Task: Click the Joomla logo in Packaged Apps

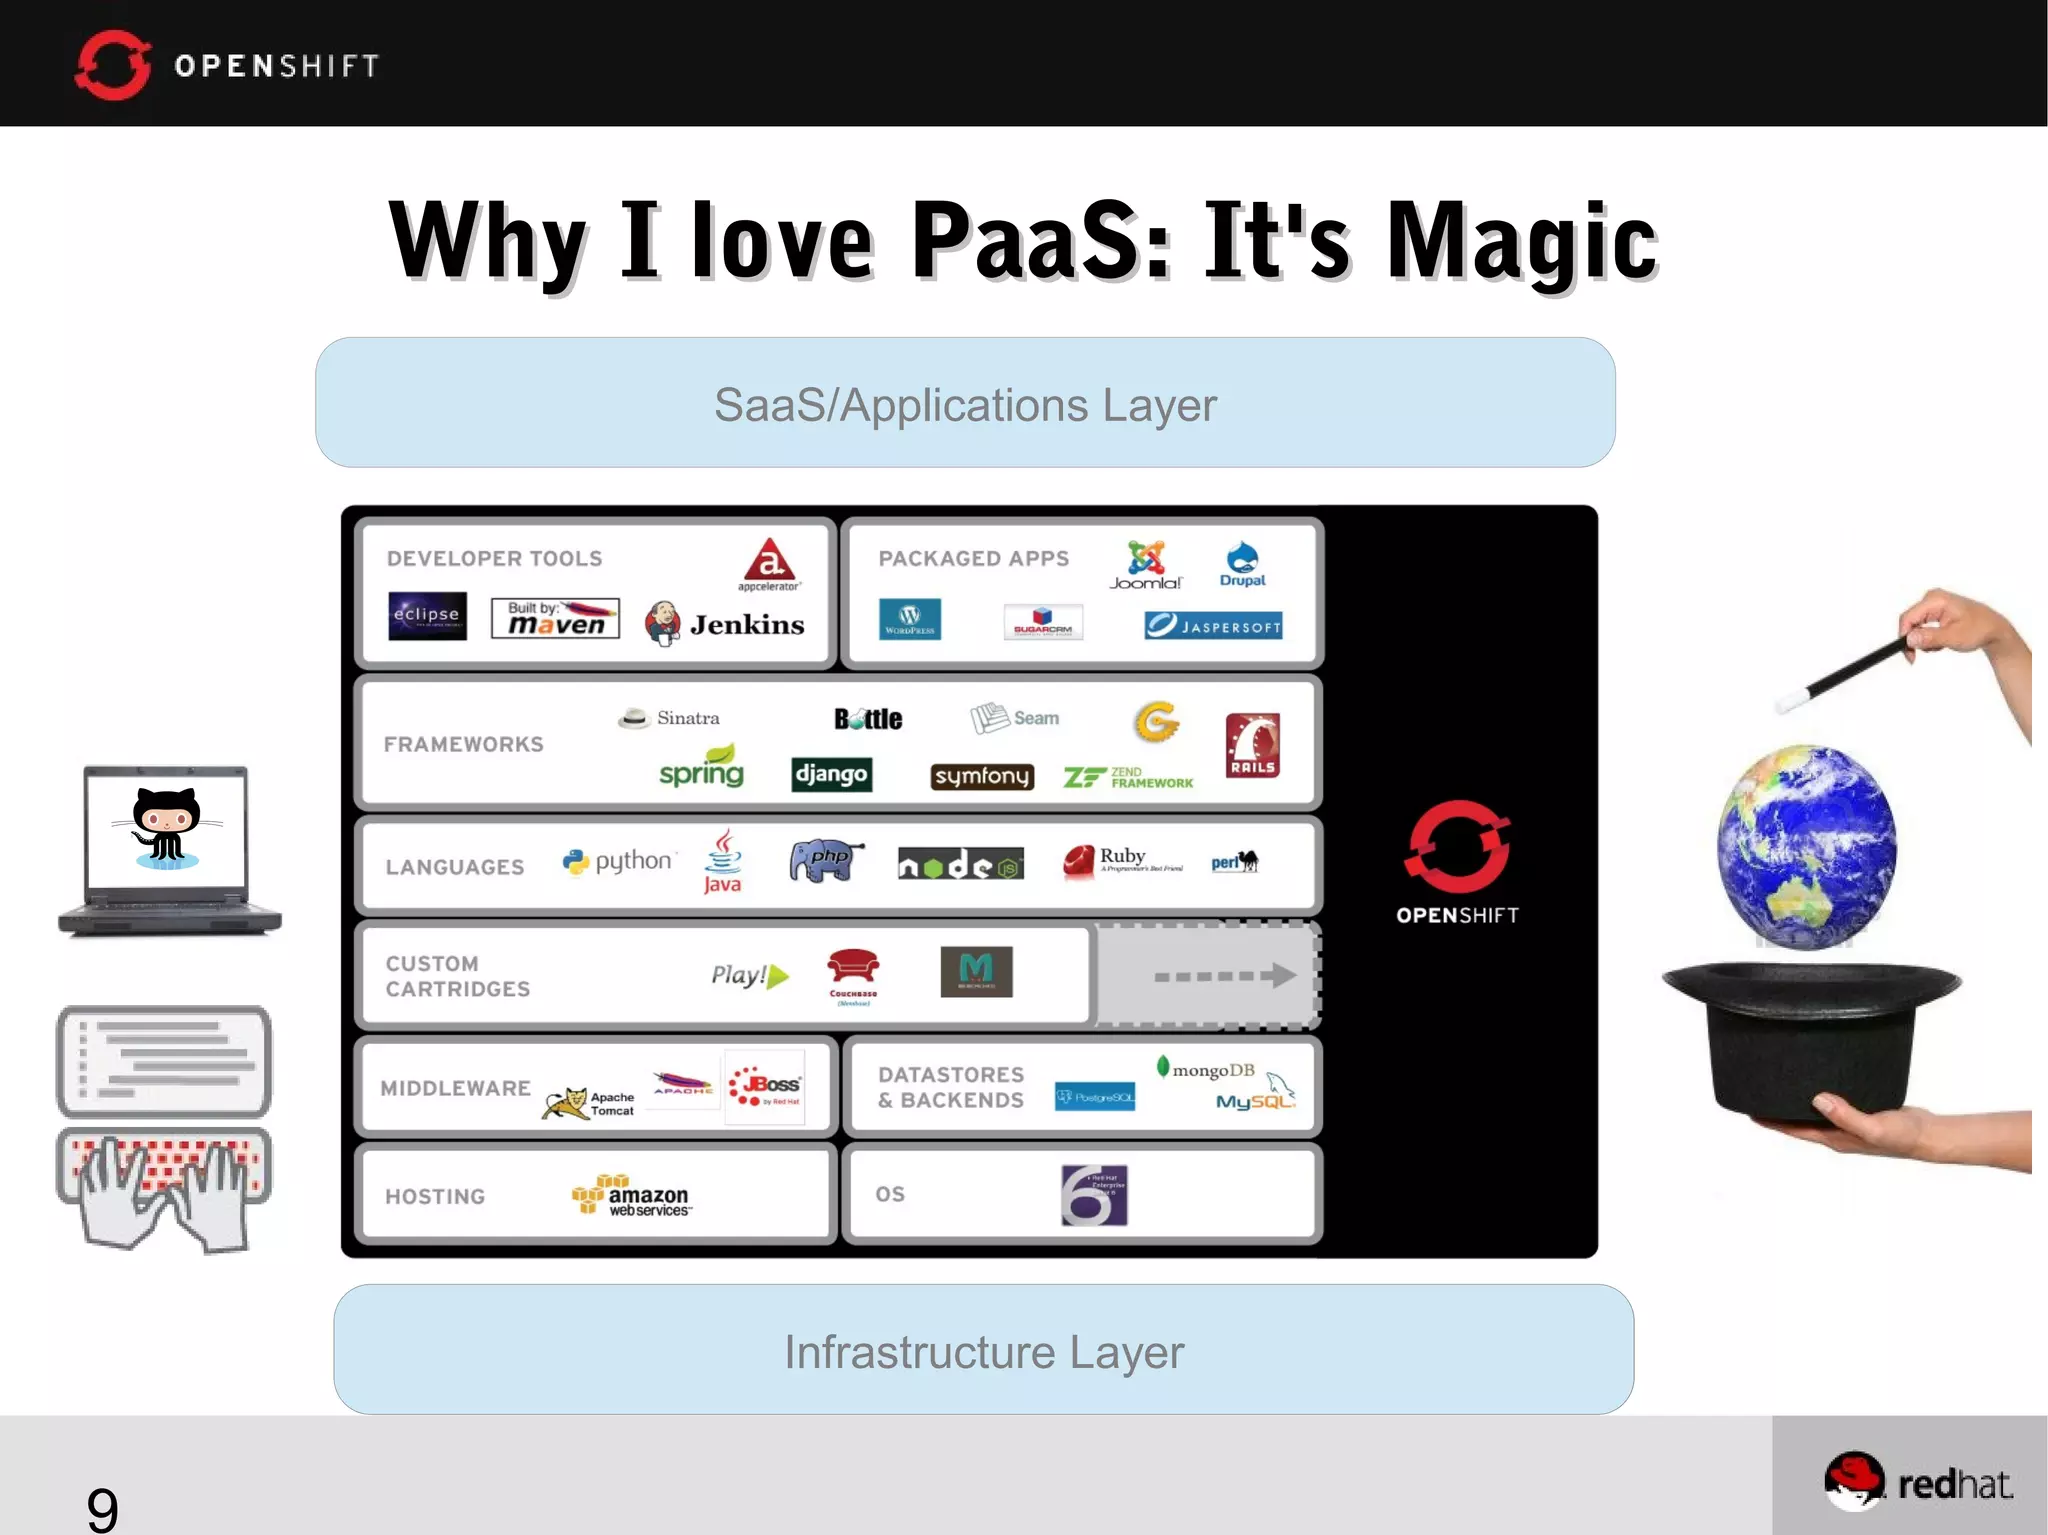Action: click(1146, 565)
